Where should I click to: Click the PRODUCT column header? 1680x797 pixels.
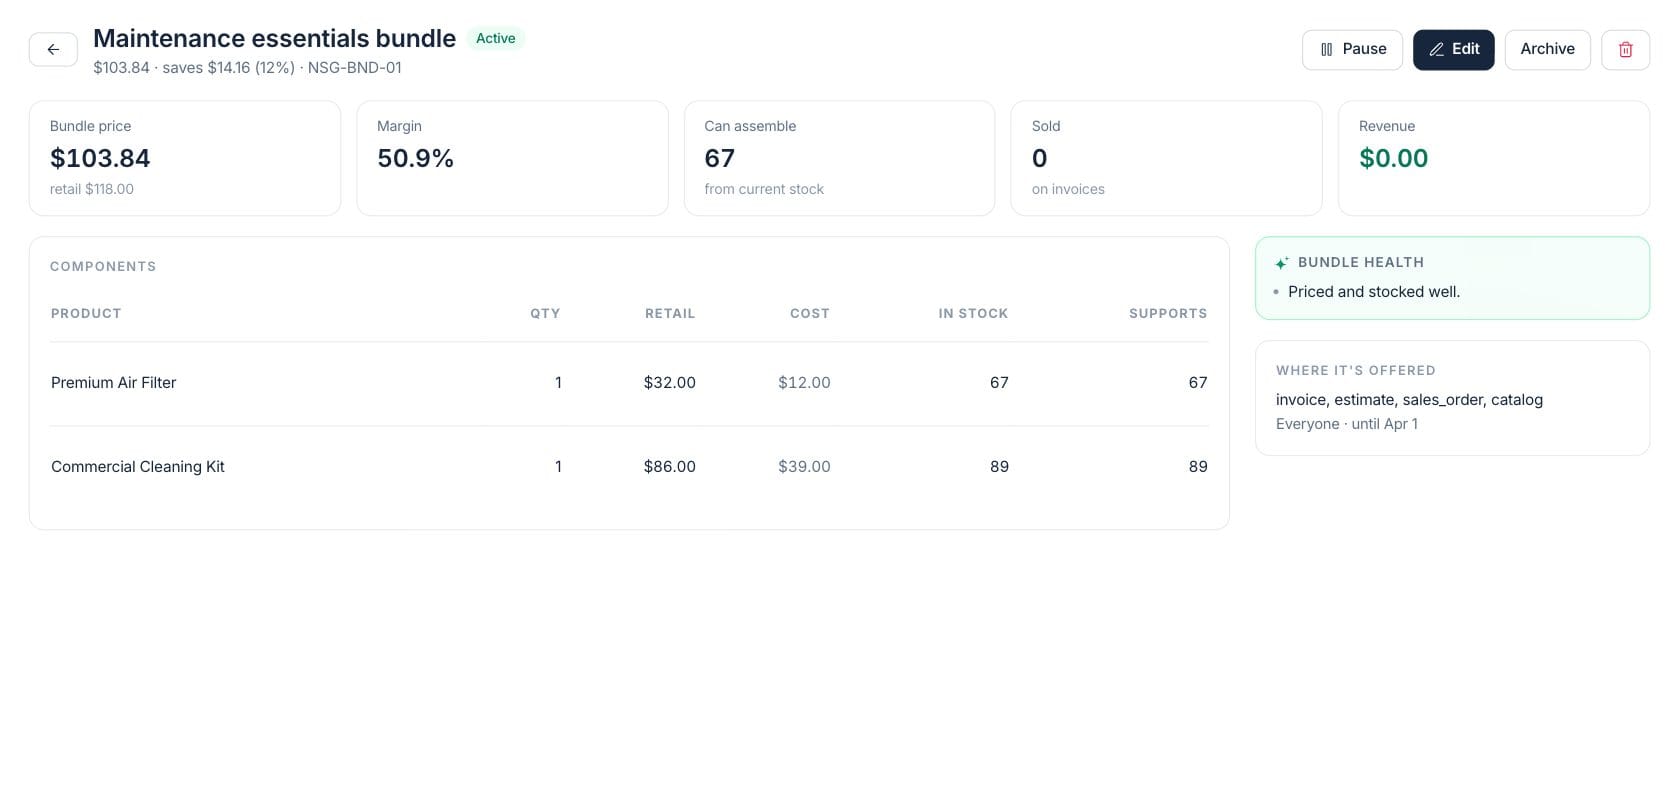pos(86,314)
